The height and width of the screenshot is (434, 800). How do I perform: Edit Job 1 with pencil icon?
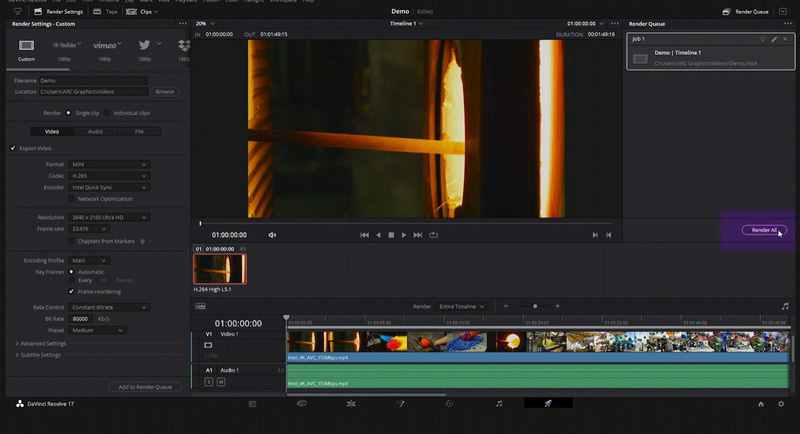(774, 39)
